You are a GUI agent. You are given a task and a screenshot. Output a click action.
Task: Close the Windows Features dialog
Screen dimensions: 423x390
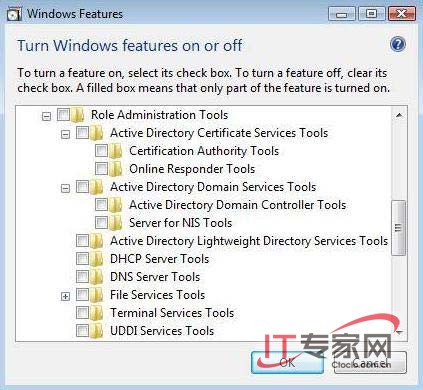point(402,14)
